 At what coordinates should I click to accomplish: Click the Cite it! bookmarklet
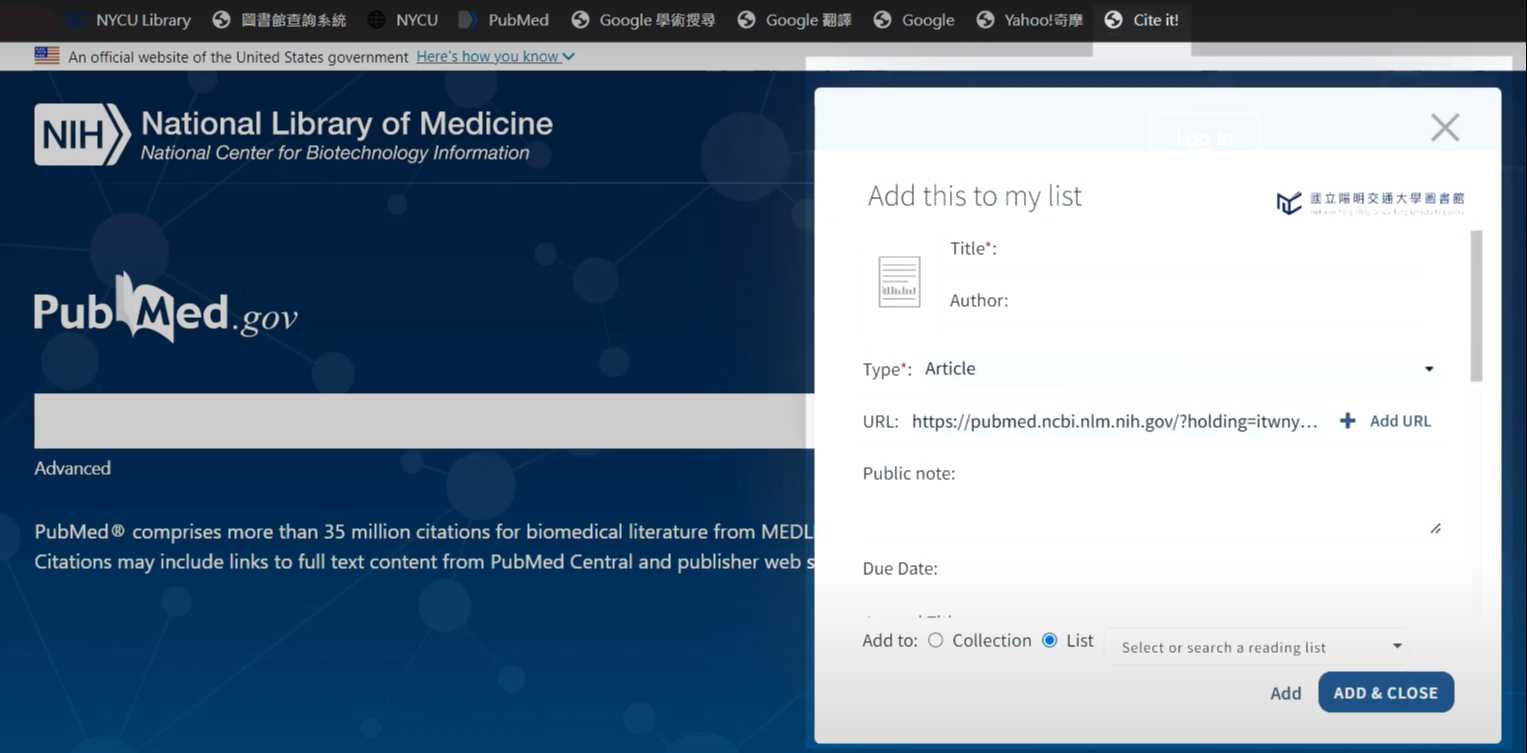1142,20
